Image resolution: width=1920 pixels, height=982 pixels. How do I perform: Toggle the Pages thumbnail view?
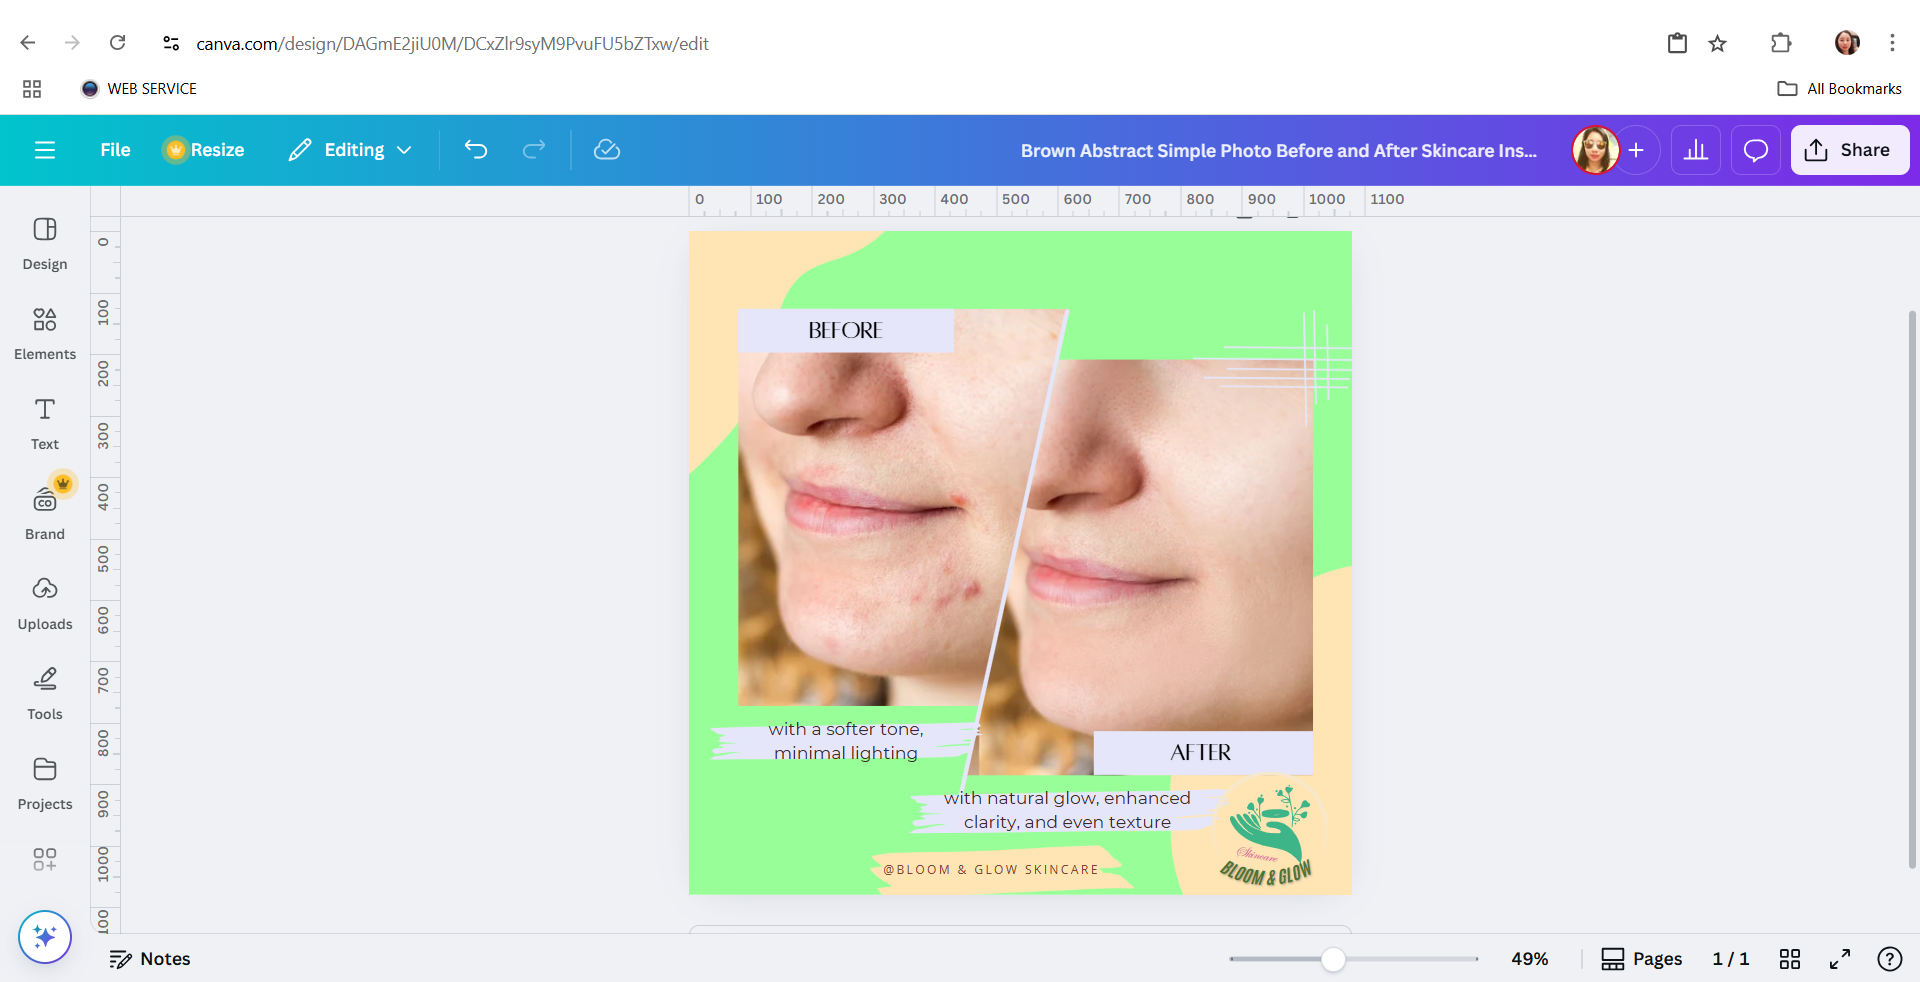[1642, 959]
